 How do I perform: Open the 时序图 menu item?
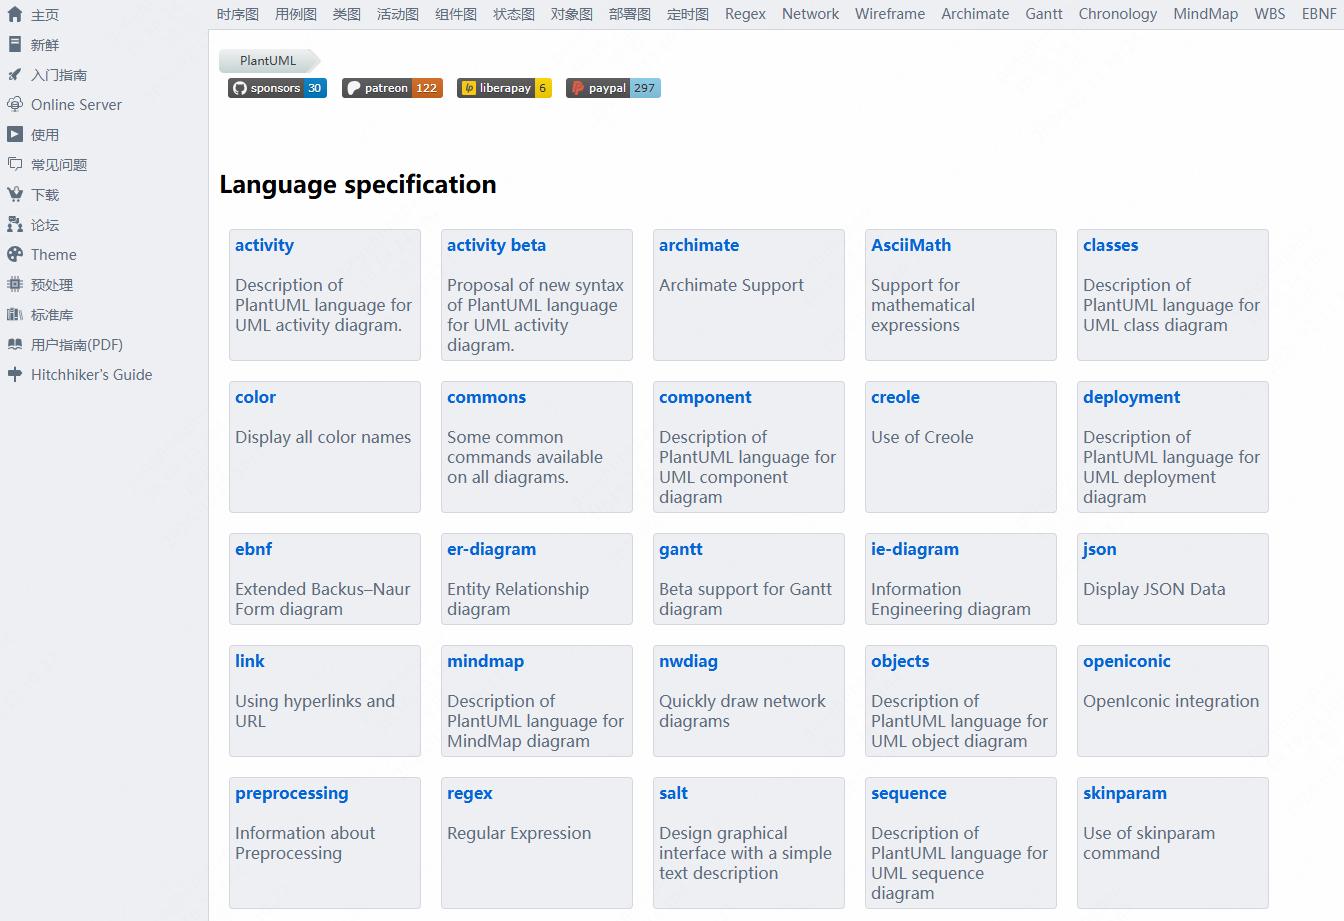237,14
